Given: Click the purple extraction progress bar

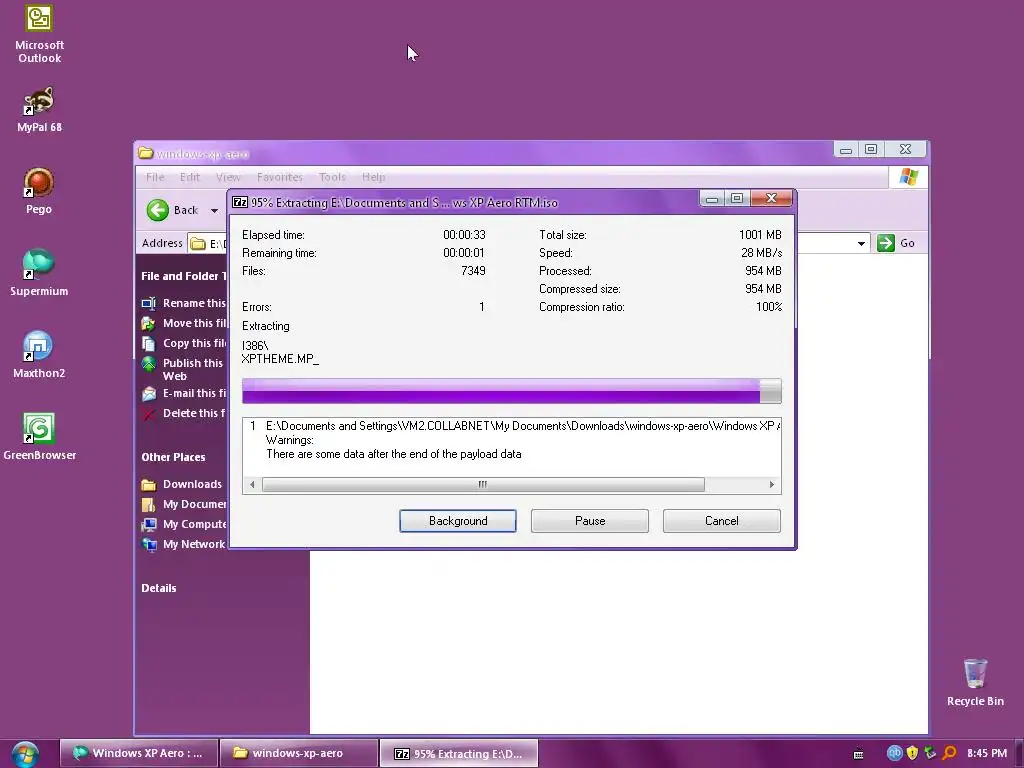Looking at the screenshot, I should 511,391.
